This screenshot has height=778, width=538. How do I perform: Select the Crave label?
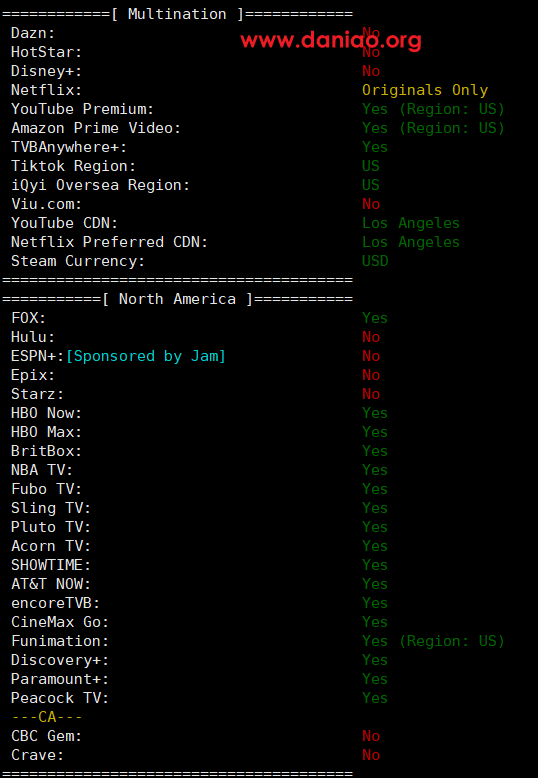(38, 755)
